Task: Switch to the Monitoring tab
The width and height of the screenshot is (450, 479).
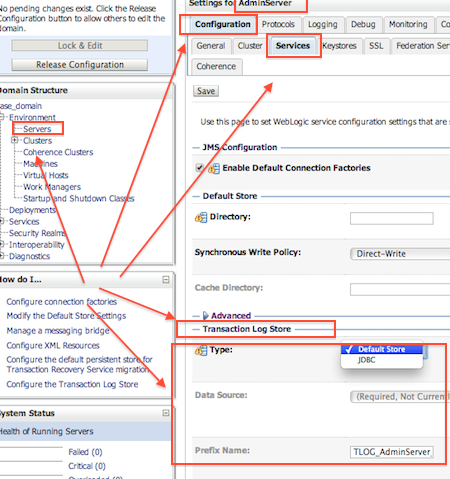Action: 408,24
